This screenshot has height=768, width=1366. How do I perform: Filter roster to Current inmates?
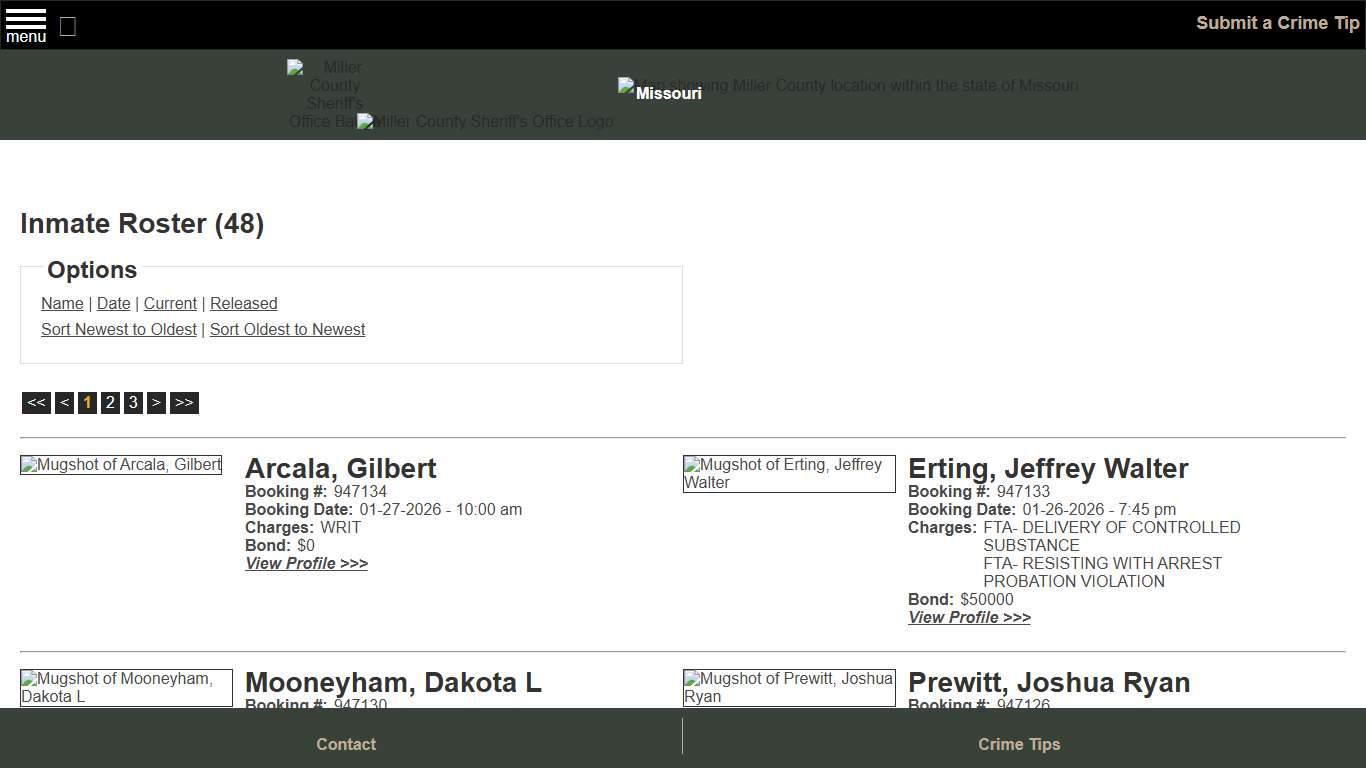(x=170, y=303)
